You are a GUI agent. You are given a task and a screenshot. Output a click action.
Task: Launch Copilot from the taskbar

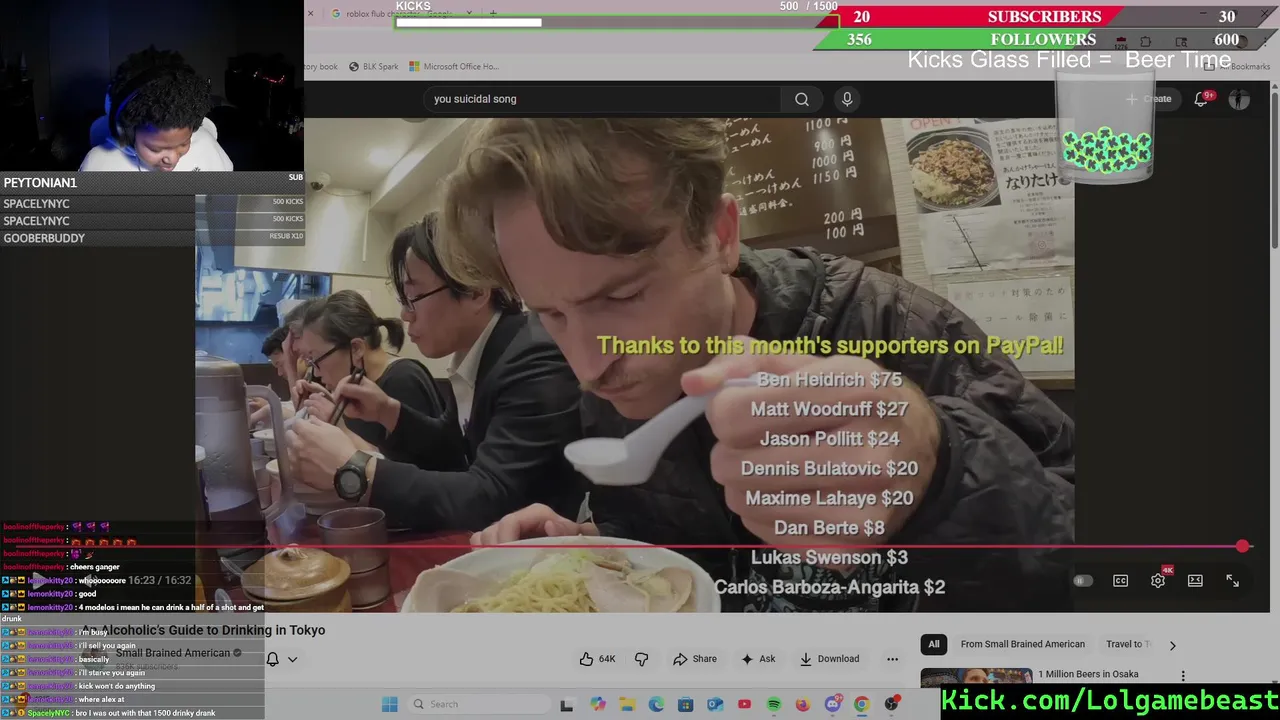(x=597, y=704)
